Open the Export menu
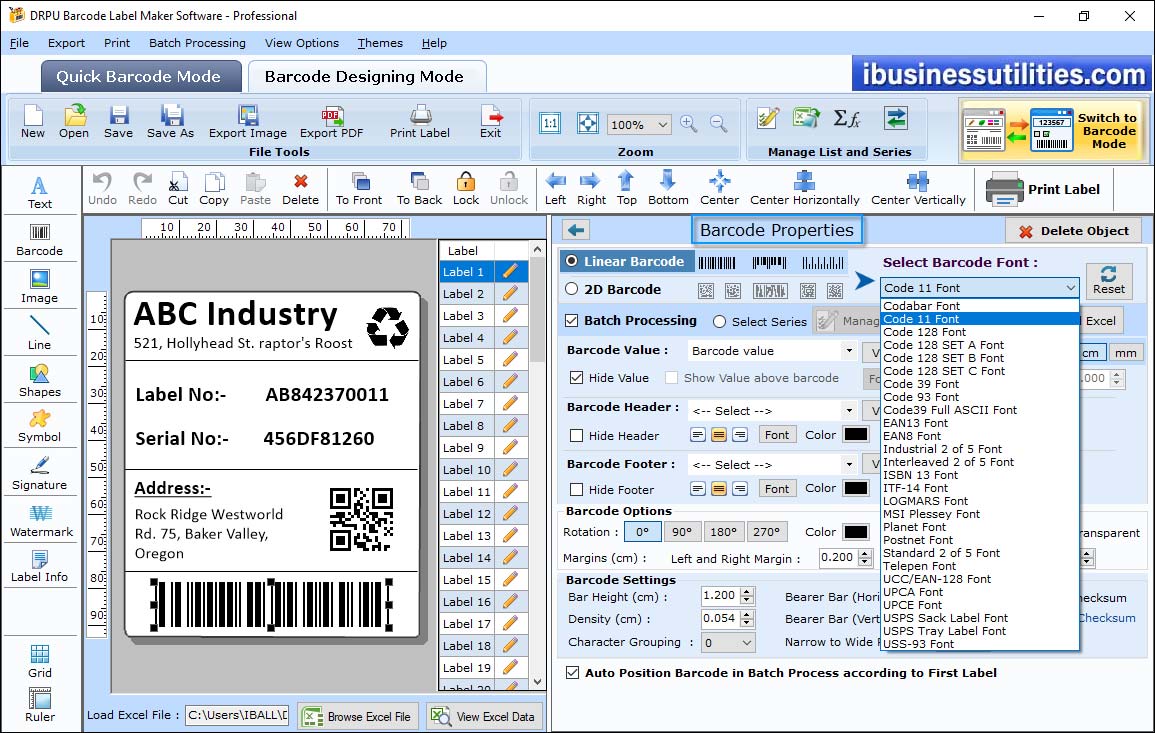Image resolution: width=1155 pixels, height=733 pixels. click(x=66, y=43)
